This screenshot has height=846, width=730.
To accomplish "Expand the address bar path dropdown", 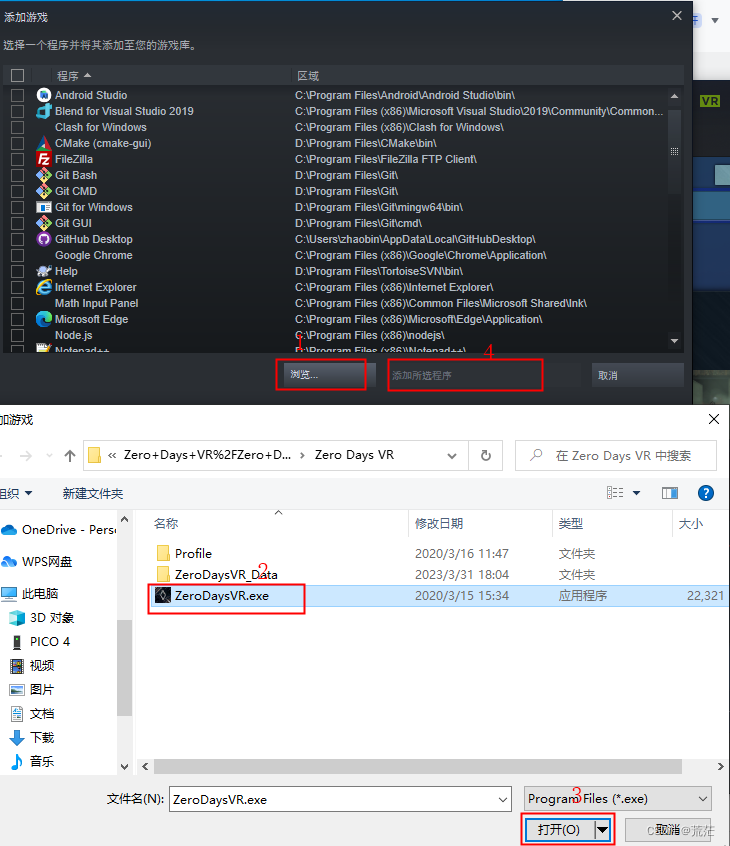I will 452,456.
